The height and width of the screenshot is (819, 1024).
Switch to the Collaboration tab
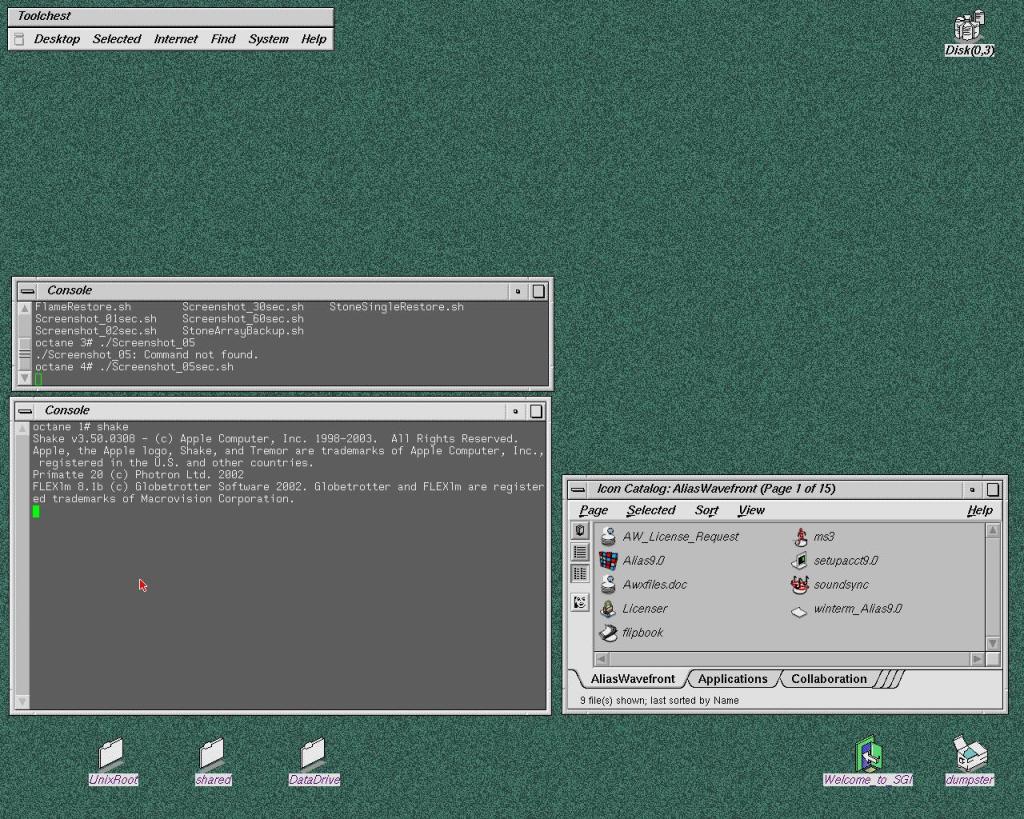coord(828,679)
